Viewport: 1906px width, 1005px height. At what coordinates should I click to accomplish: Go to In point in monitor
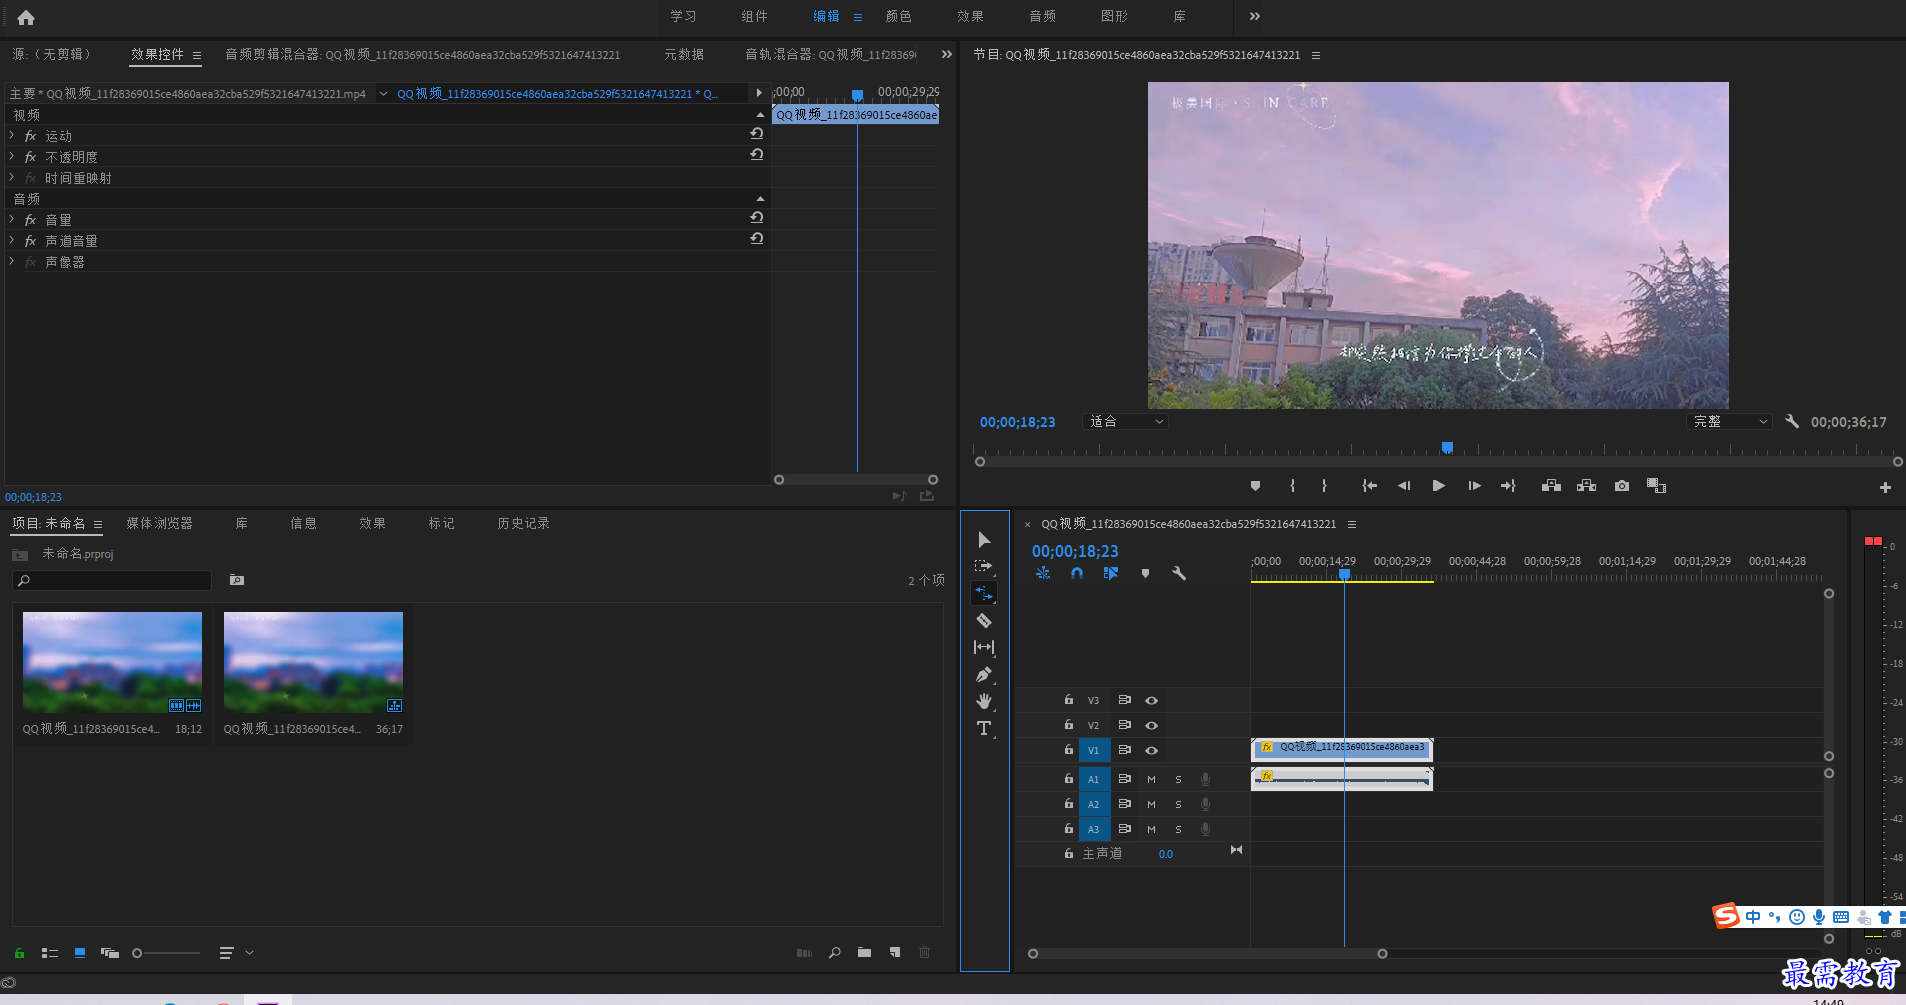point(1369,486)
